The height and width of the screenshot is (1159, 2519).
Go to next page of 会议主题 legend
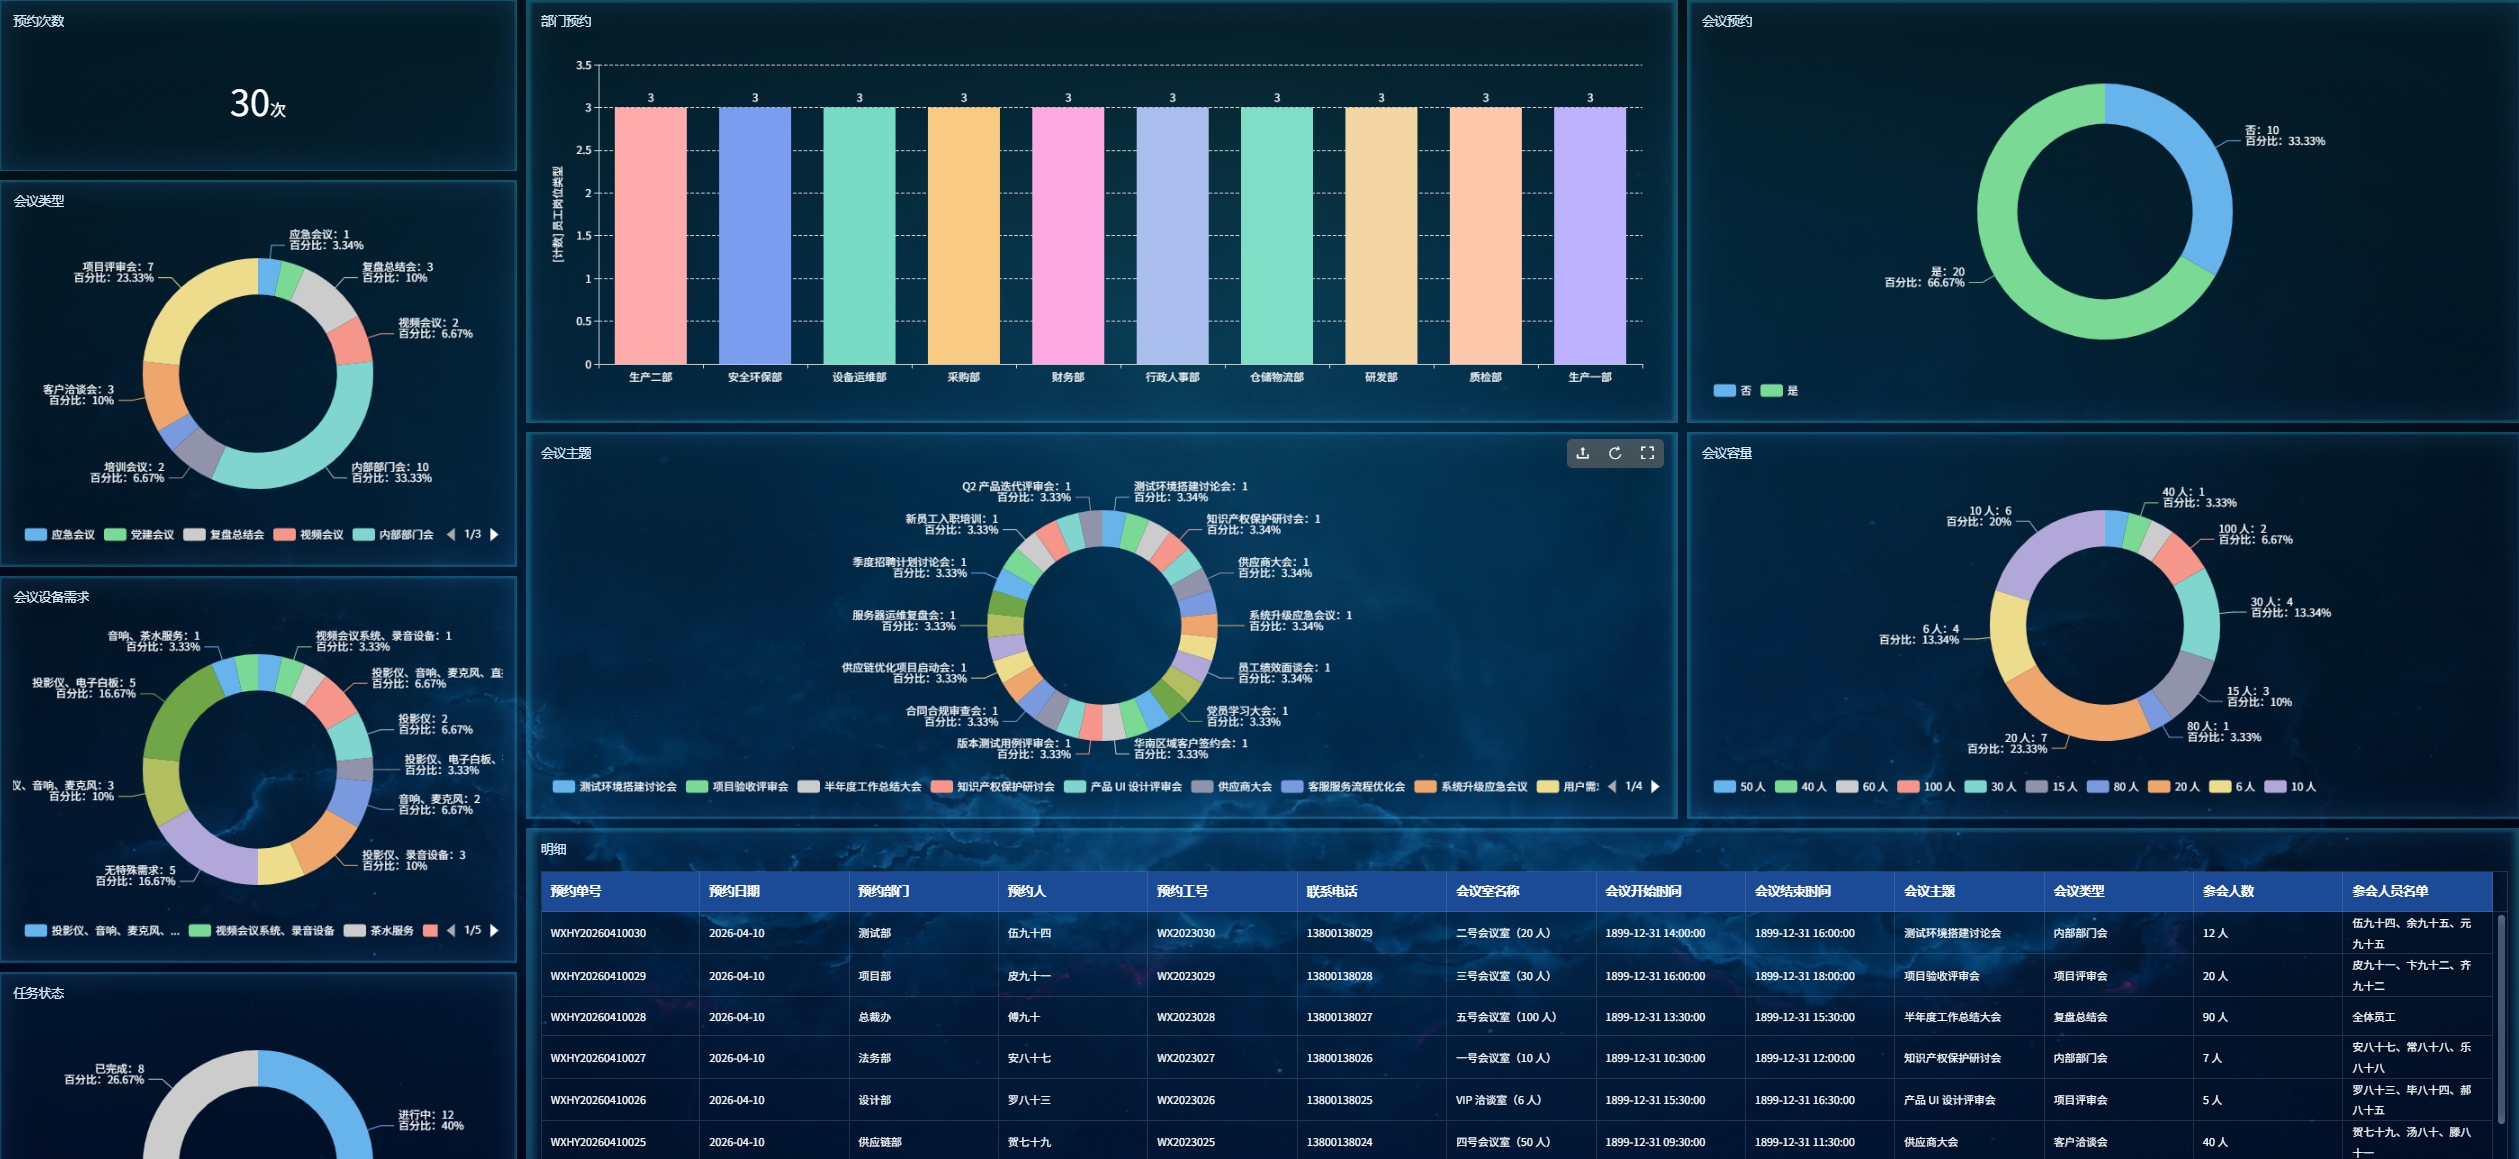click(x=1655, y=787)
